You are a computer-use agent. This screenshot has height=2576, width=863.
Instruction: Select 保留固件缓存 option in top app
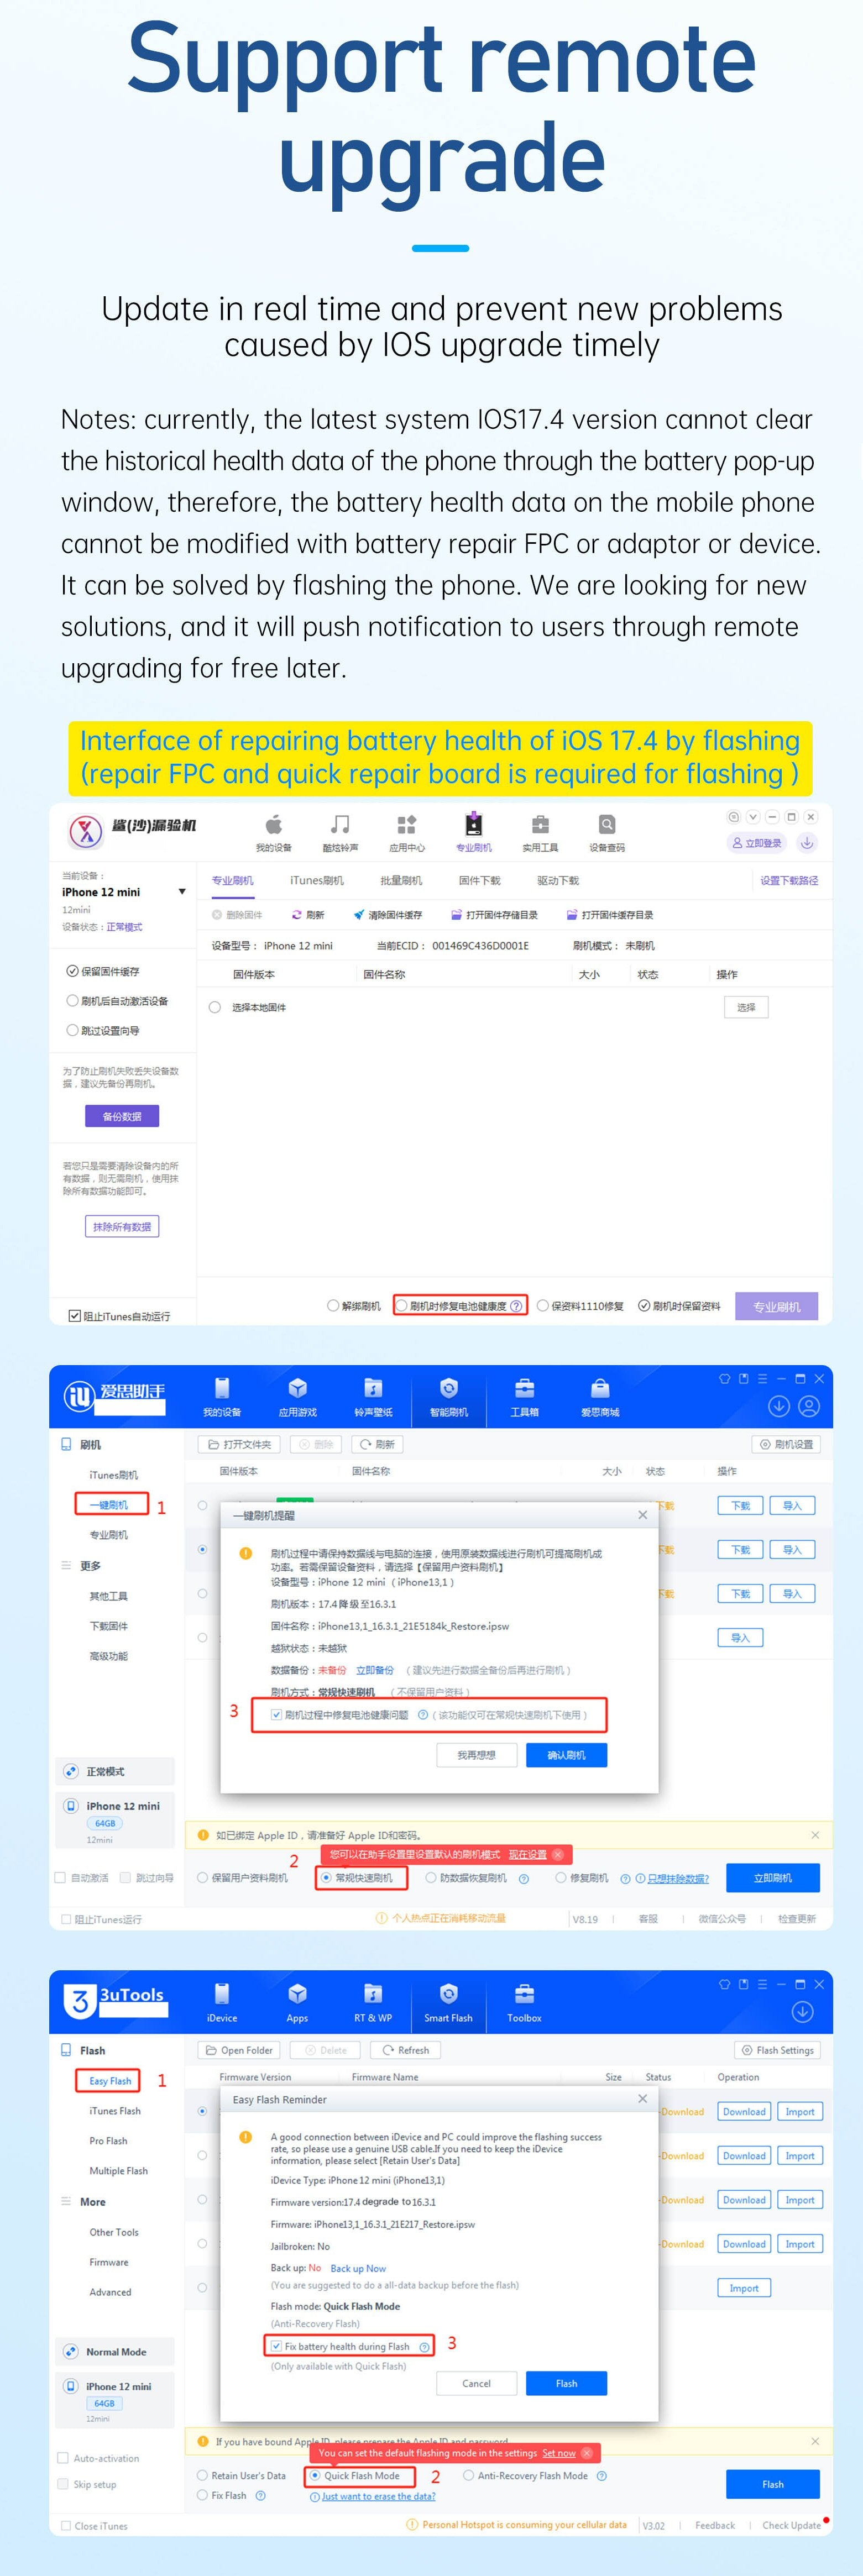[x=72, y=971]
